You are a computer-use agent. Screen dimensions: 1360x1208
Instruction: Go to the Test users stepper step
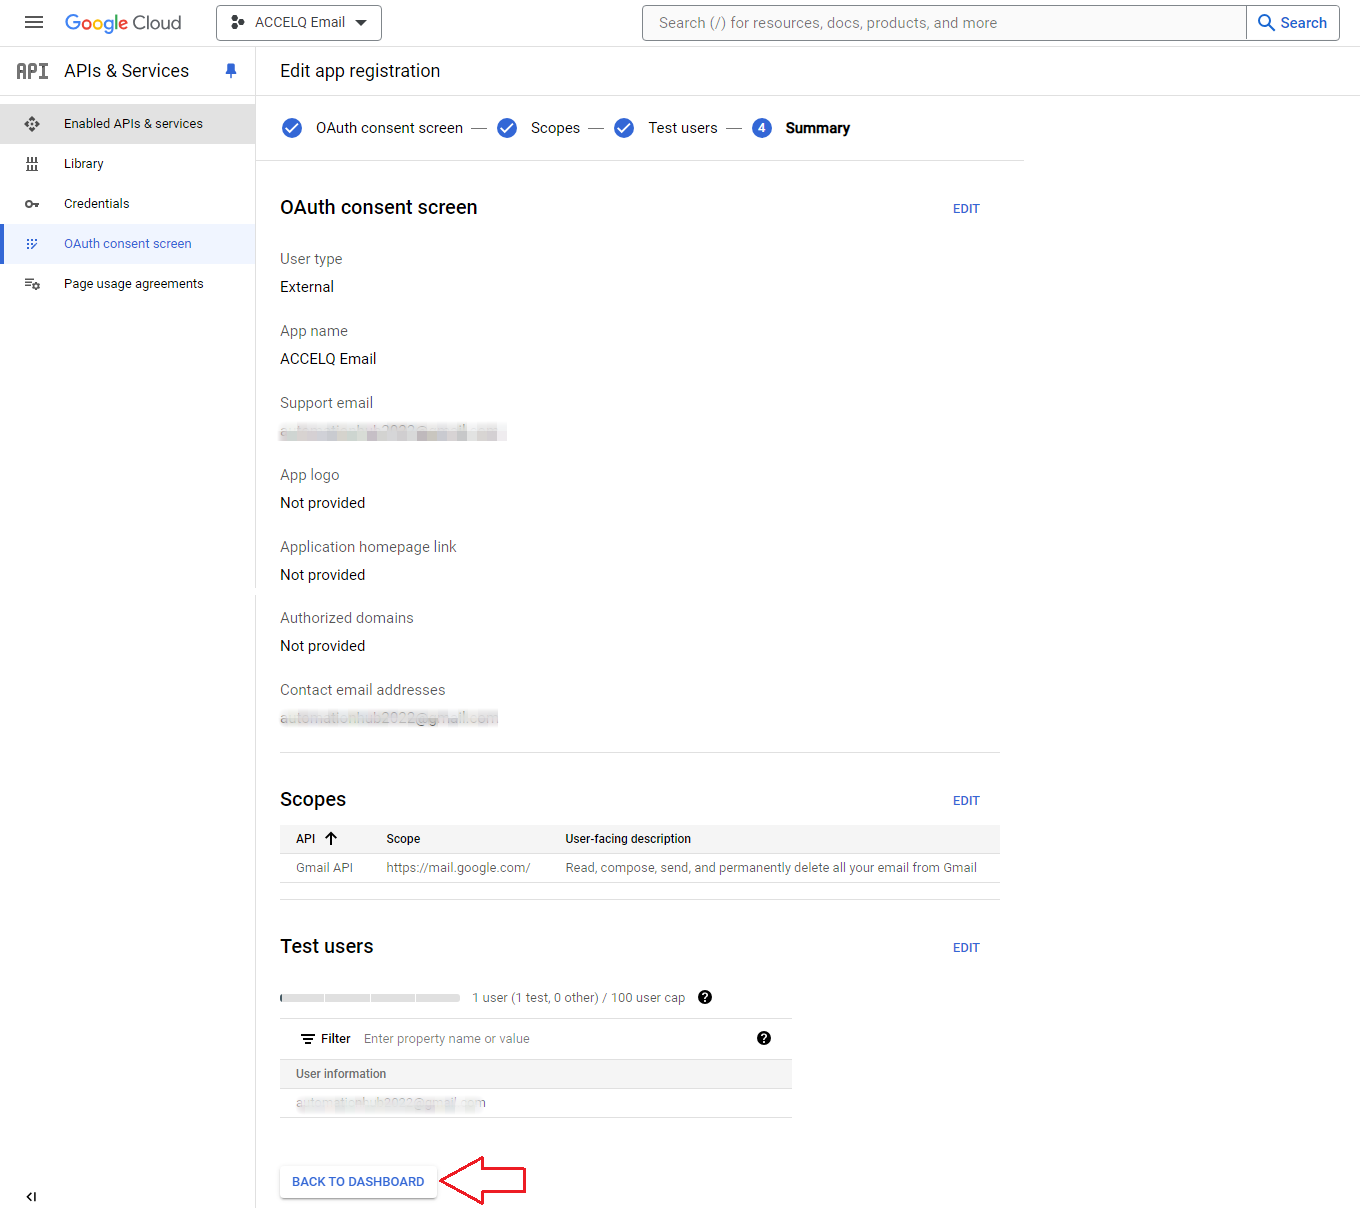point(683,128)
